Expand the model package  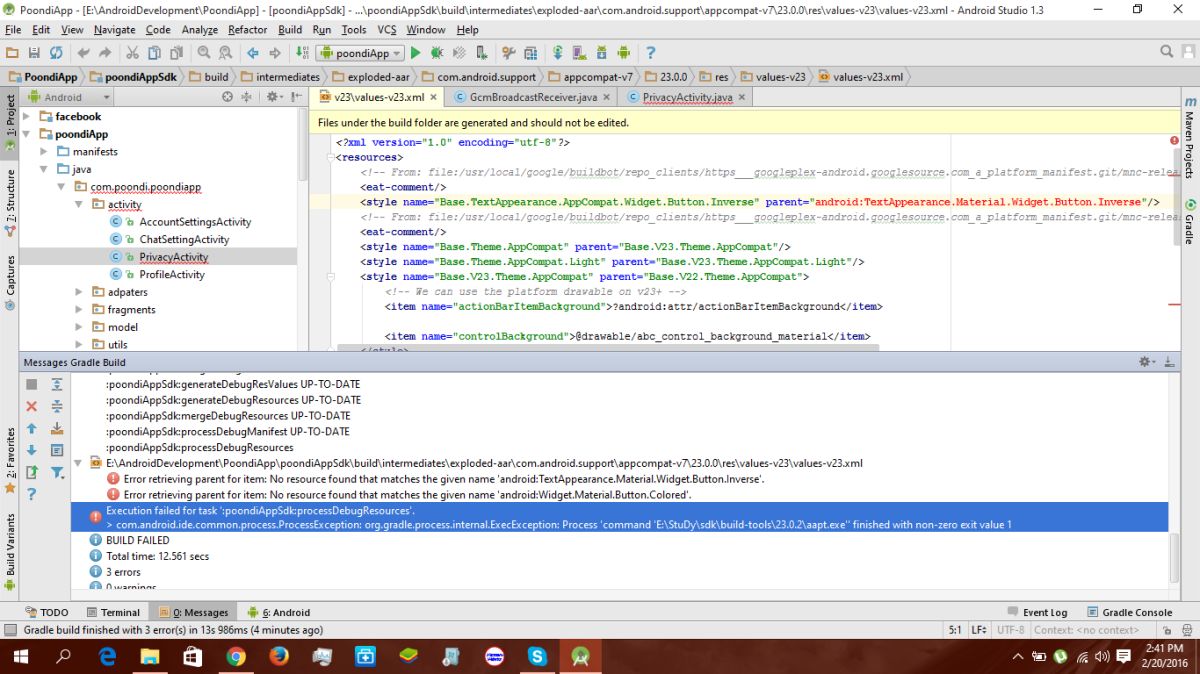coord(79,327)
